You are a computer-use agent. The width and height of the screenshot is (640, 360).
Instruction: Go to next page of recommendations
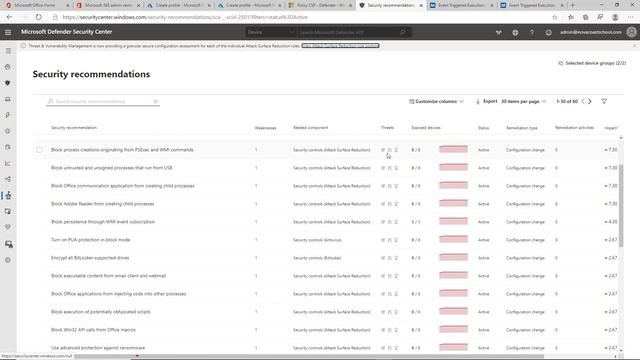tap(590, 101)
